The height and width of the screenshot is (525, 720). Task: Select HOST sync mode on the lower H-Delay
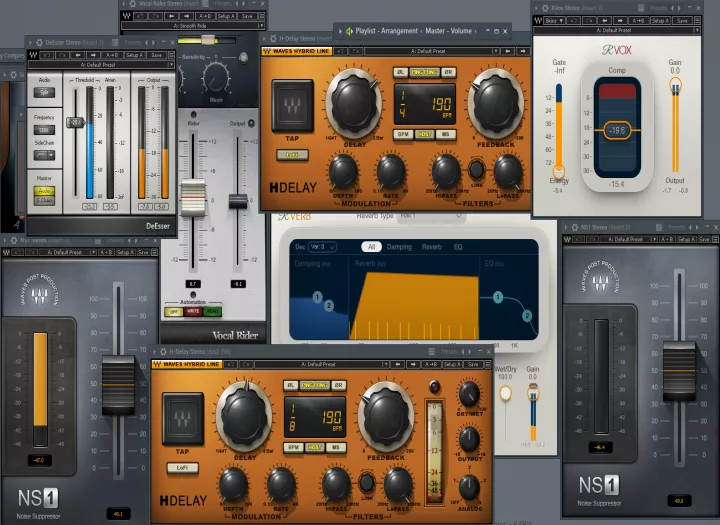pos(315,447)
